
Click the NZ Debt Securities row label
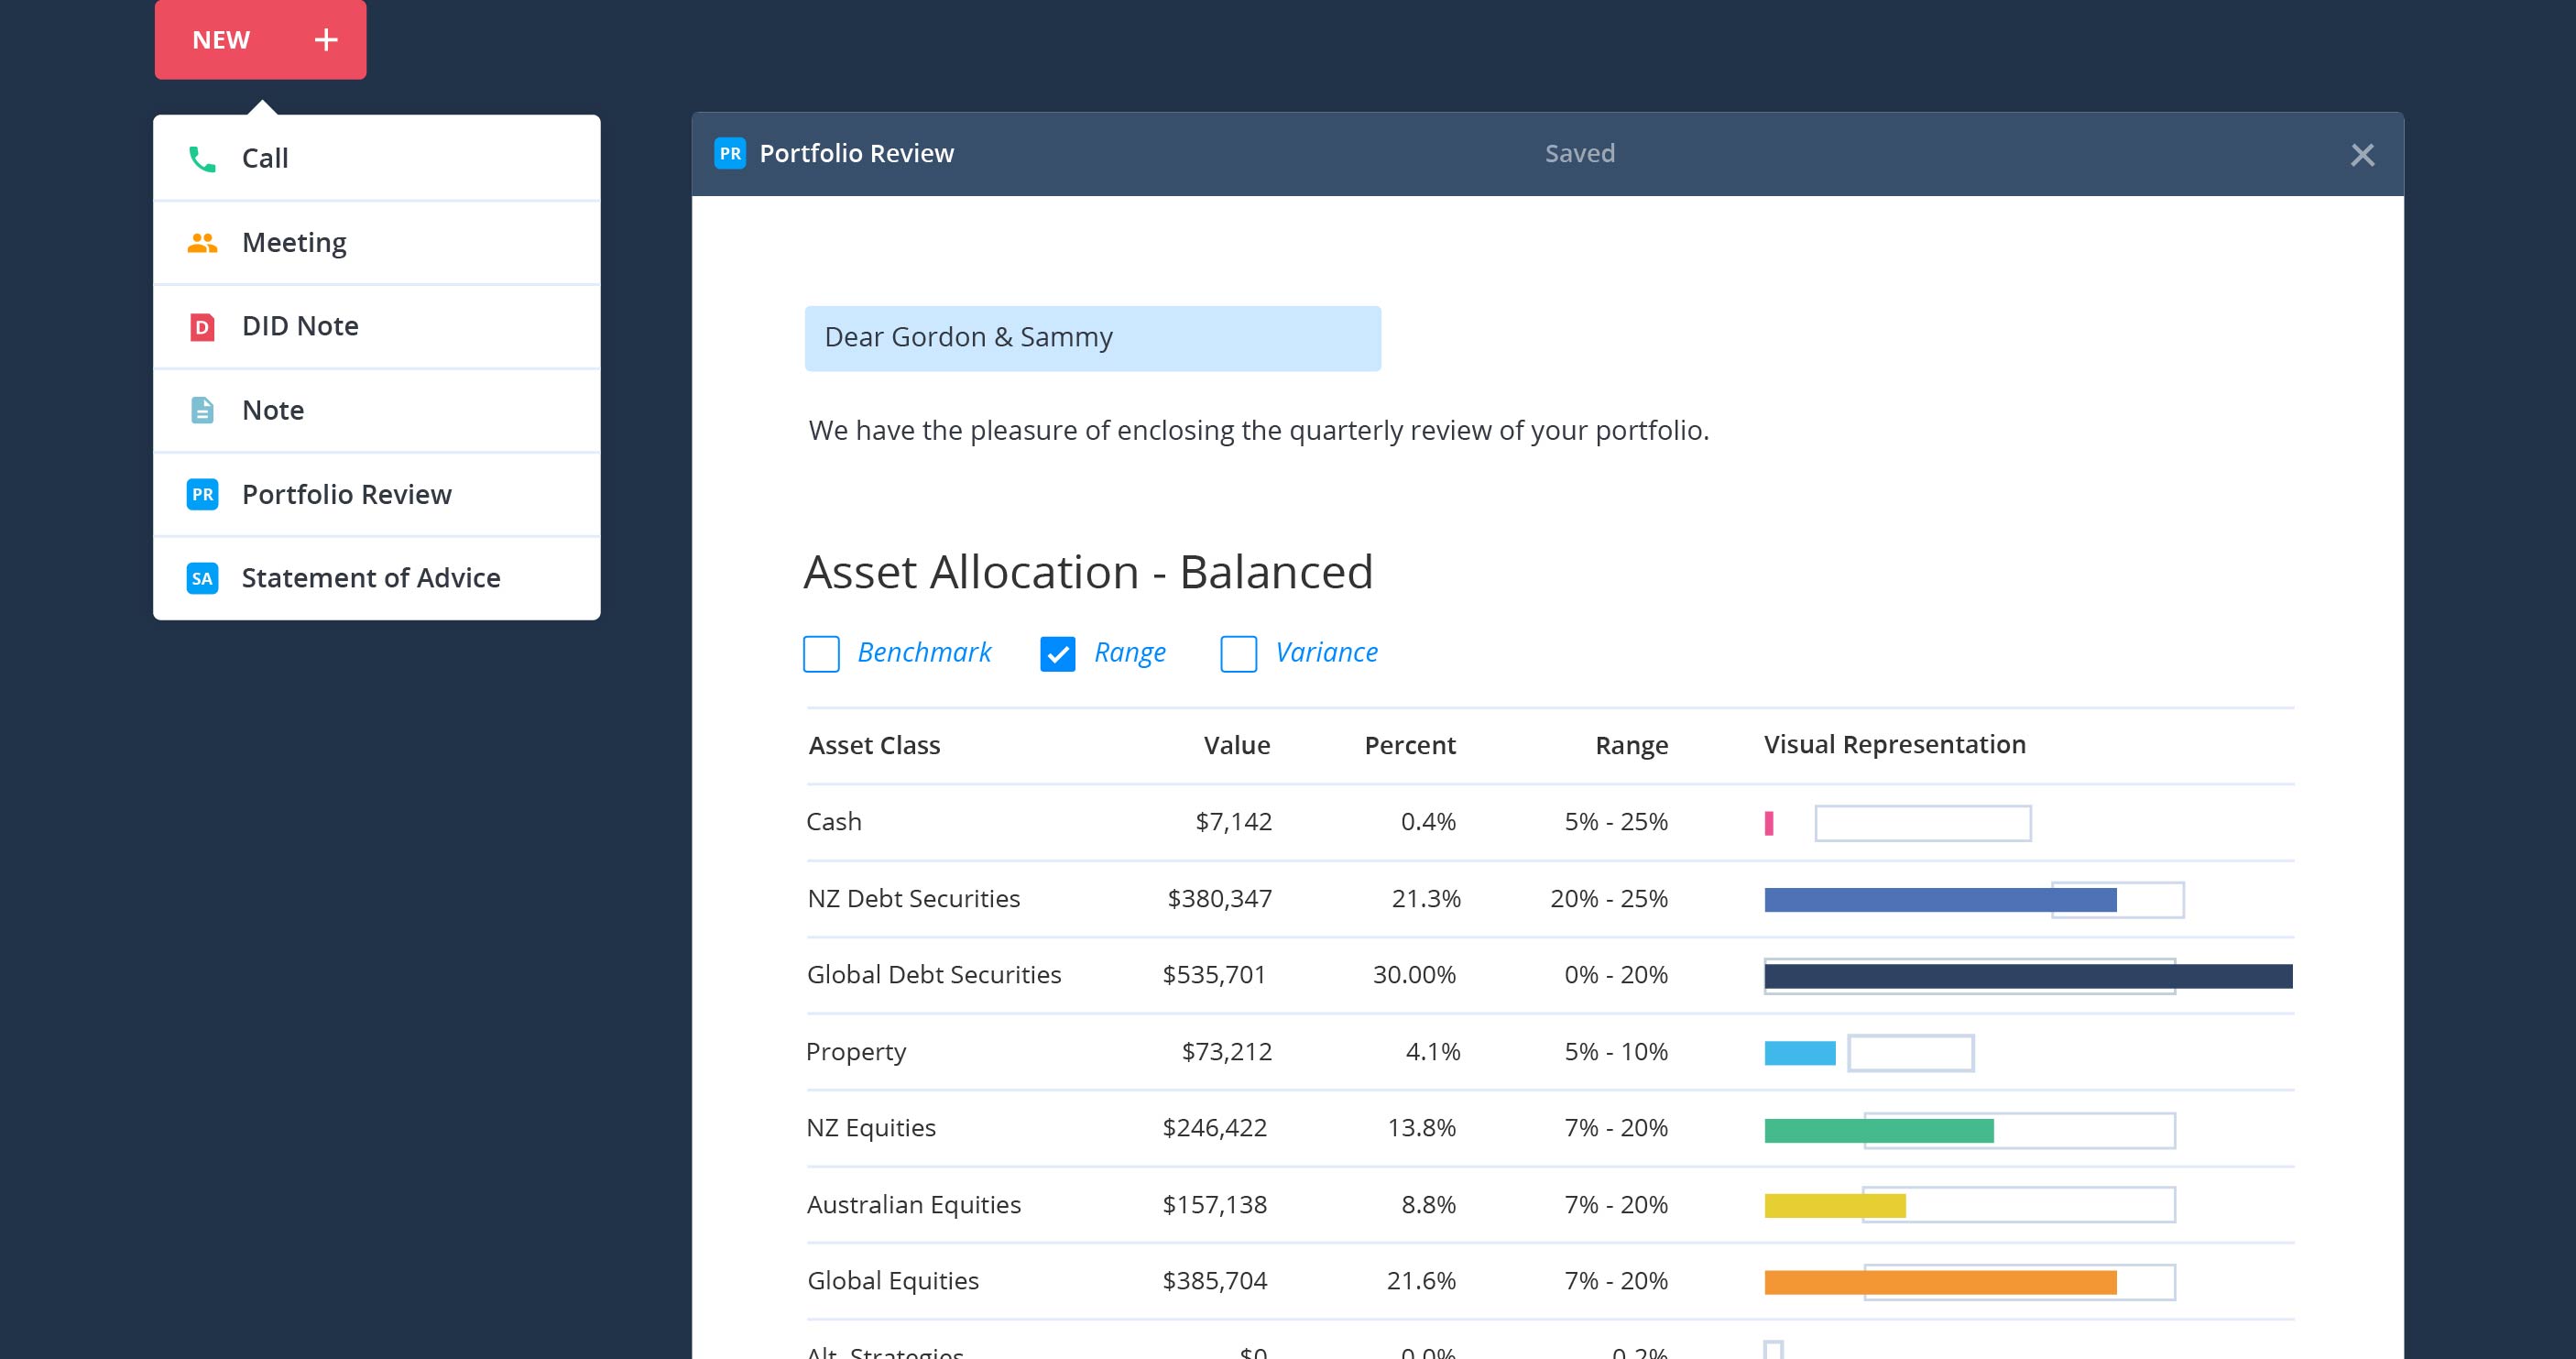(913, 898)
